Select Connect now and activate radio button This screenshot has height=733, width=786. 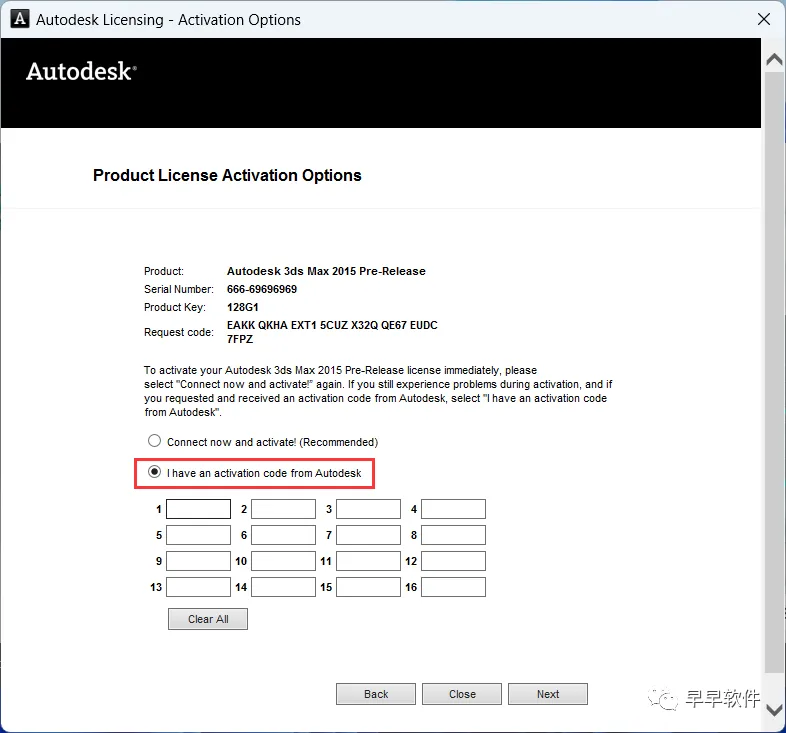[x=154, y=441]
